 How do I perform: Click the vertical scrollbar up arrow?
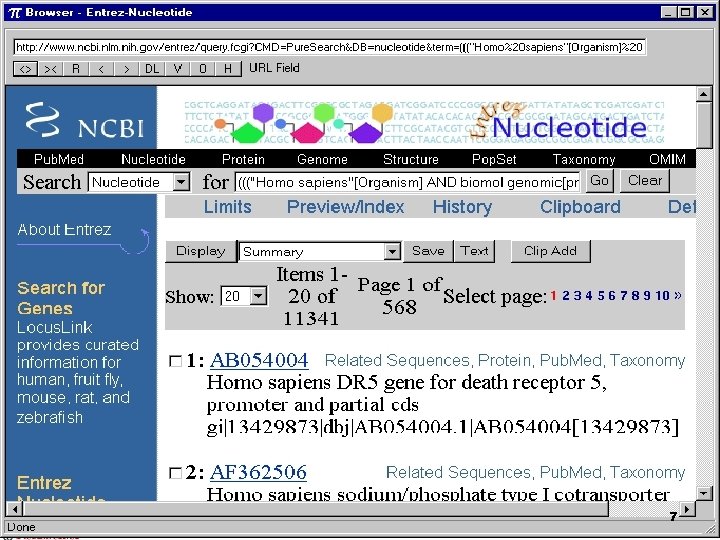tap(703, 95)
